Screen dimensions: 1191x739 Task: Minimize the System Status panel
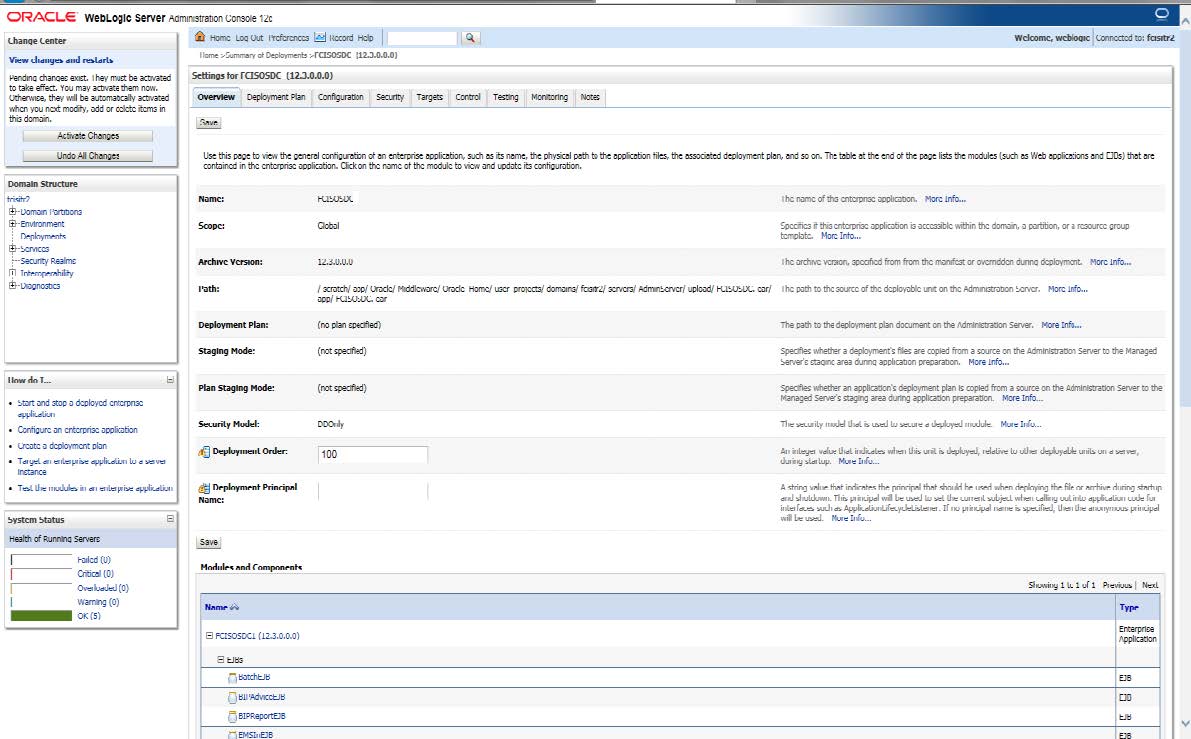pyautogui.click(x=170, y=519)
